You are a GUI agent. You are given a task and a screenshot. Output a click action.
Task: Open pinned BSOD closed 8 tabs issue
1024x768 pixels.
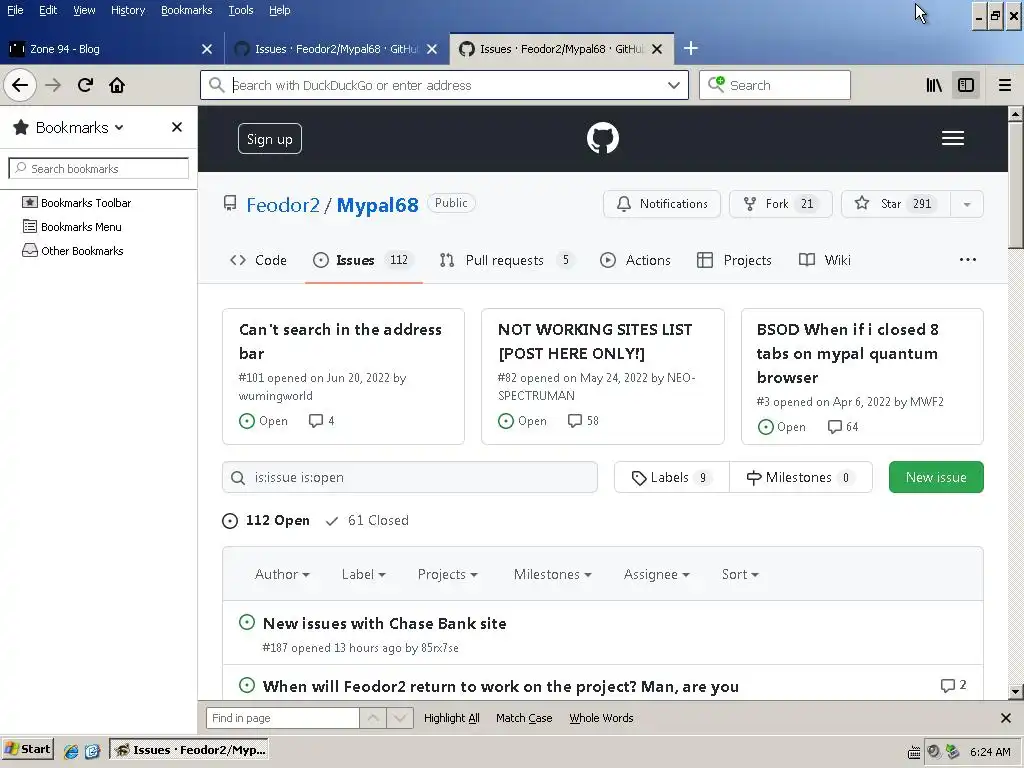tap(847, 353)
